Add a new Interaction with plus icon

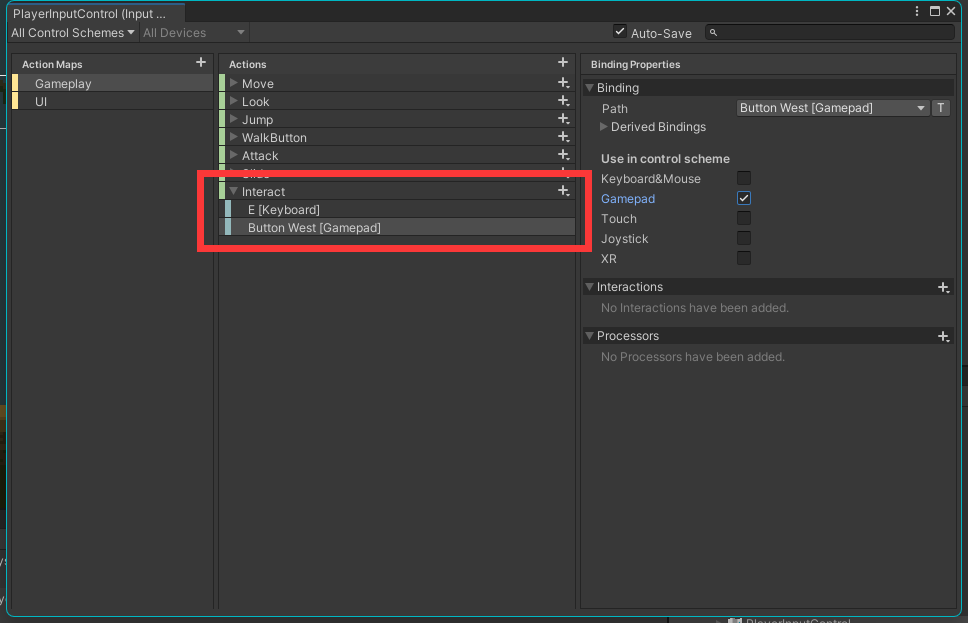(943, 287)
